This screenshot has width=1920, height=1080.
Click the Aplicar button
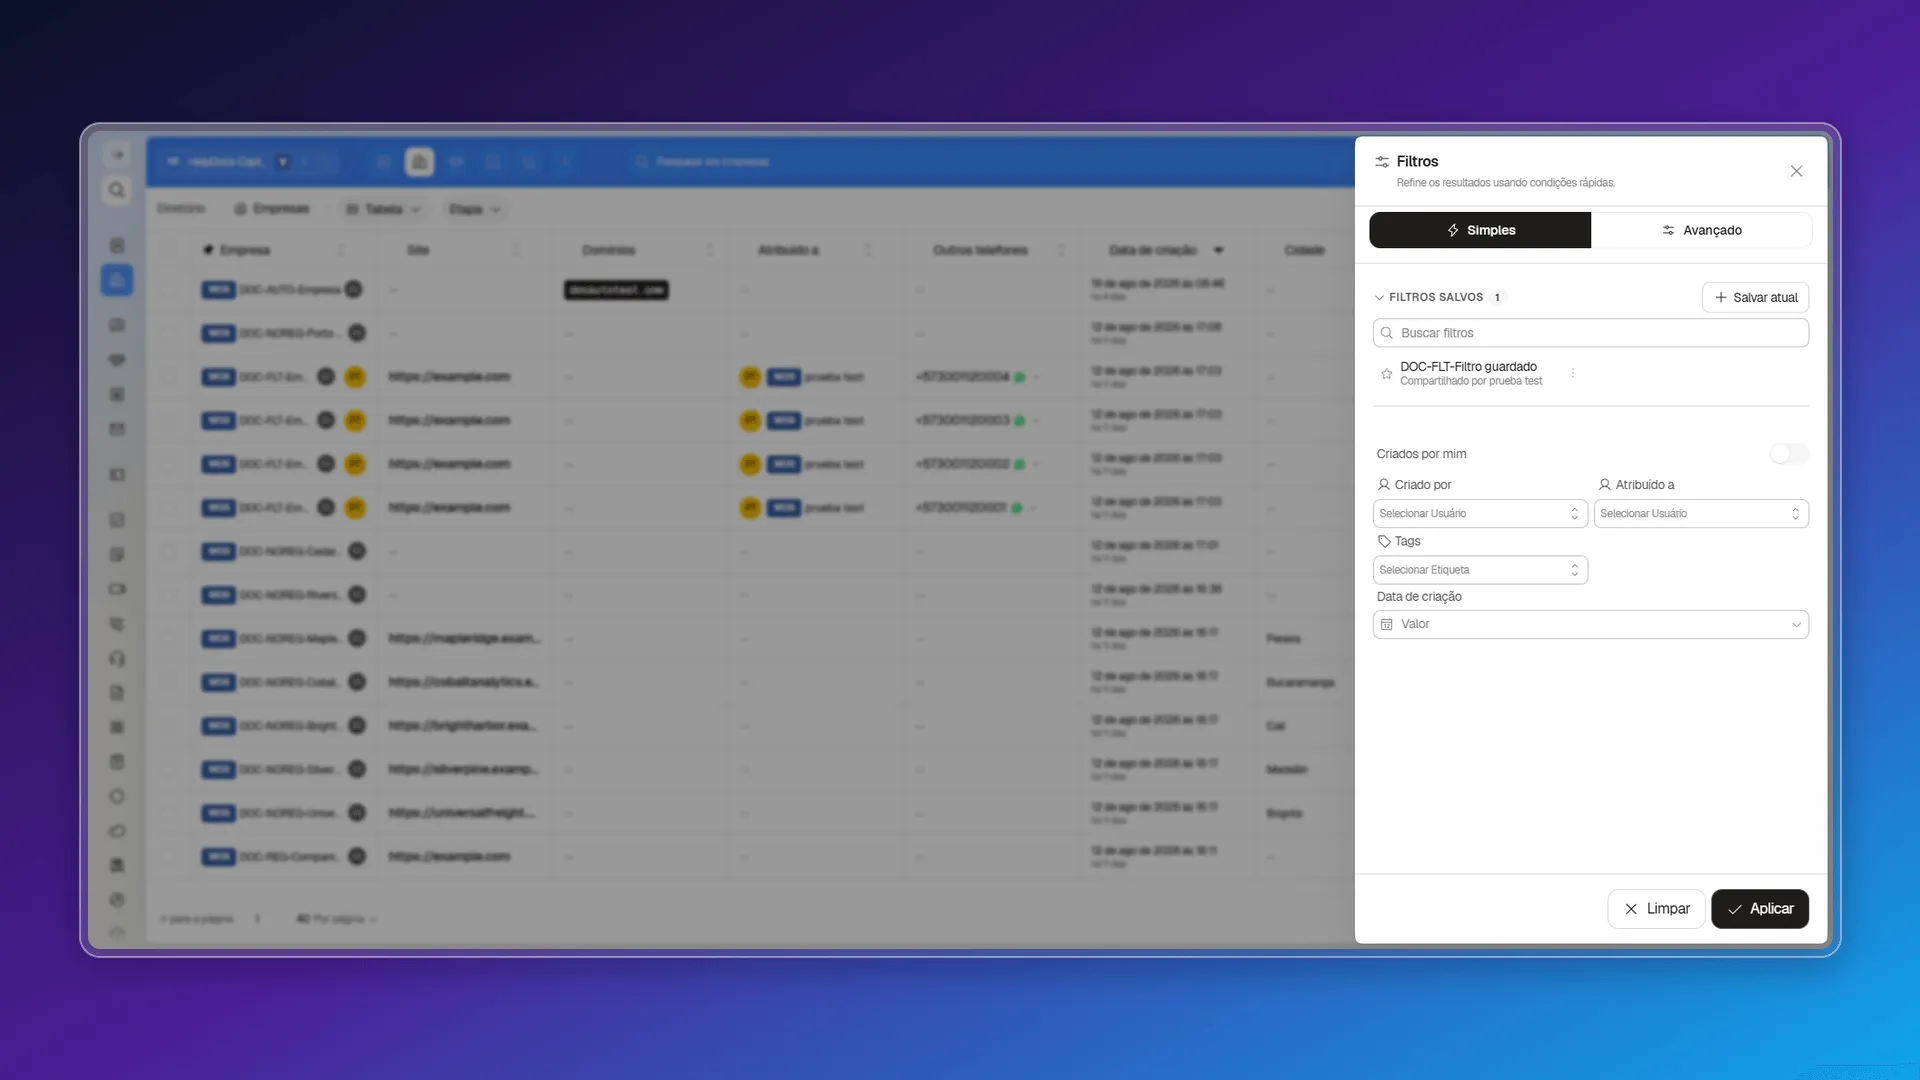pos(1759,909)
